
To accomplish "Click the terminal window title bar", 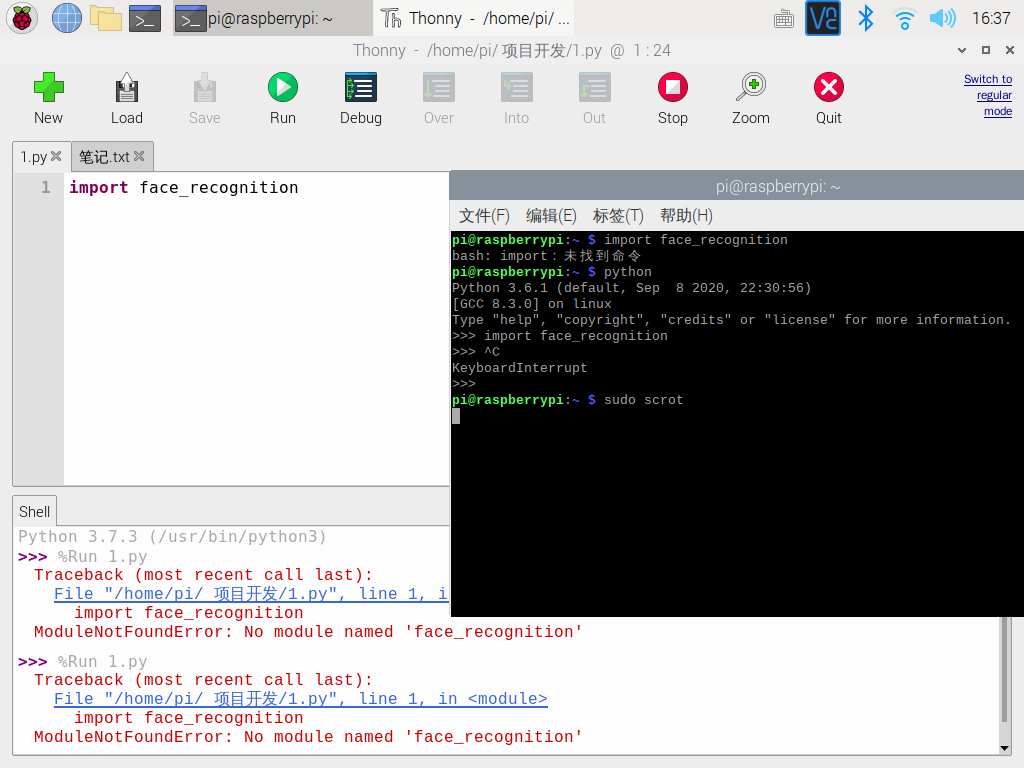I will click(x=737, y=186).
